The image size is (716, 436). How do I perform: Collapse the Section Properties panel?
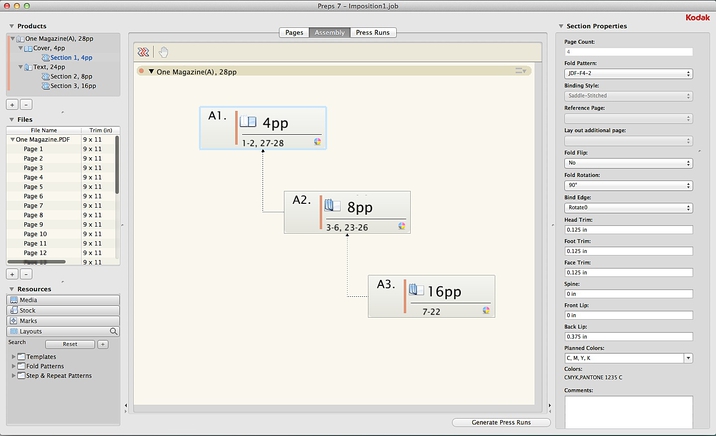[559, 26]
